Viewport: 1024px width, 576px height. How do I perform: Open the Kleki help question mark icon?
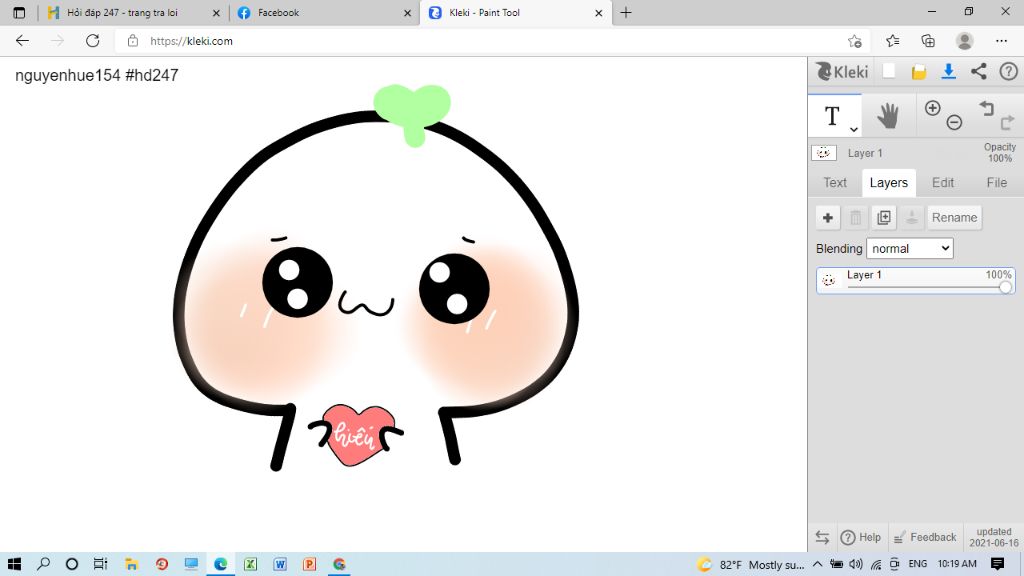[x=1008, y=72]
